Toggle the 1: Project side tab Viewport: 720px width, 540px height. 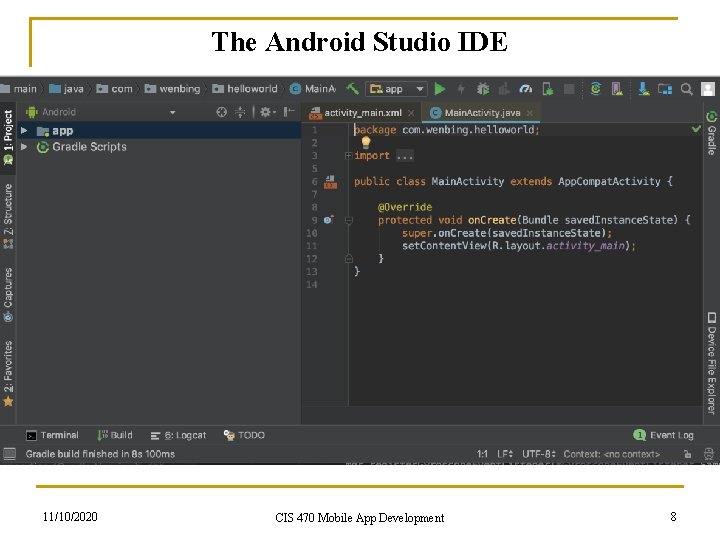[8, 137]
